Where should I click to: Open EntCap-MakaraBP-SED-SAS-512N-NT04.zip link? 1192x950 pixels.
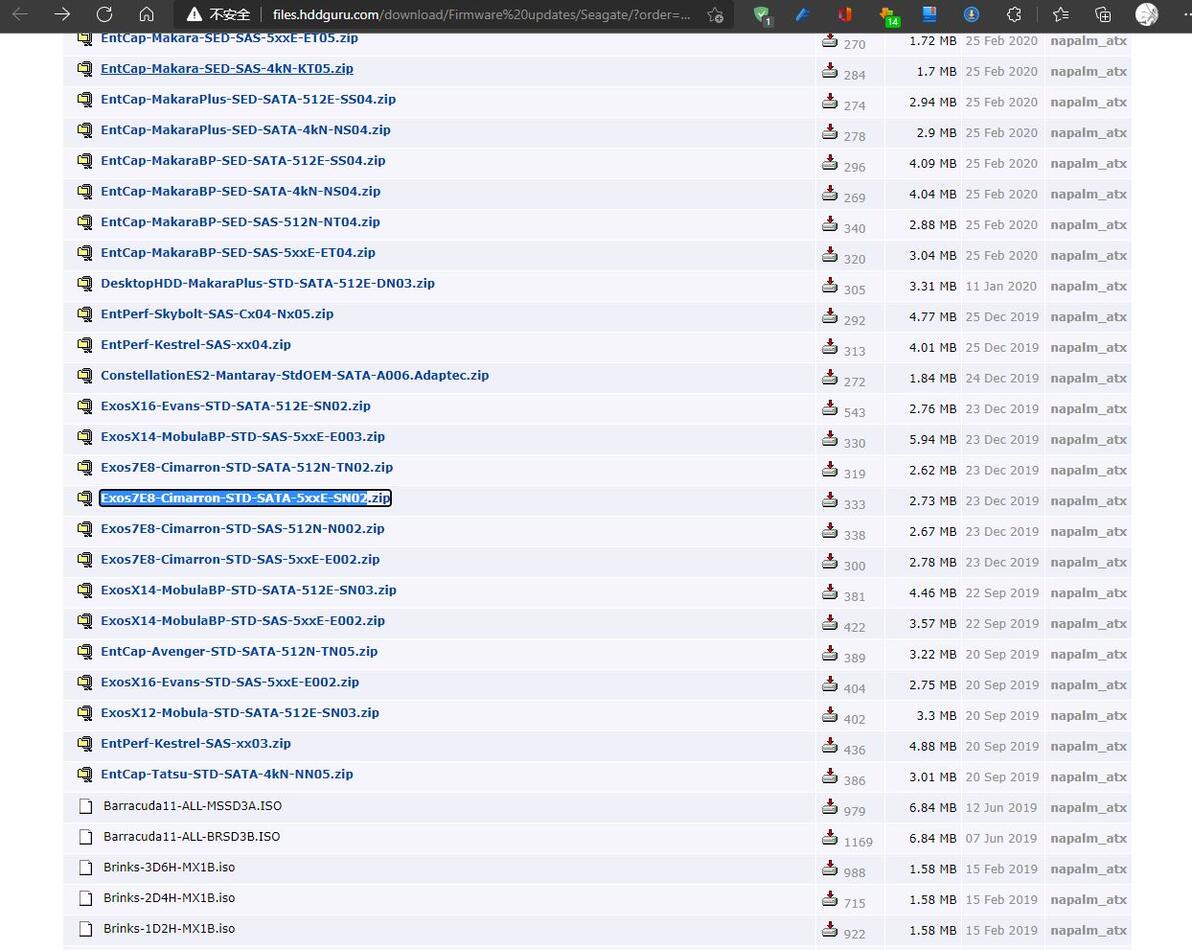click(x=240, y=222)
